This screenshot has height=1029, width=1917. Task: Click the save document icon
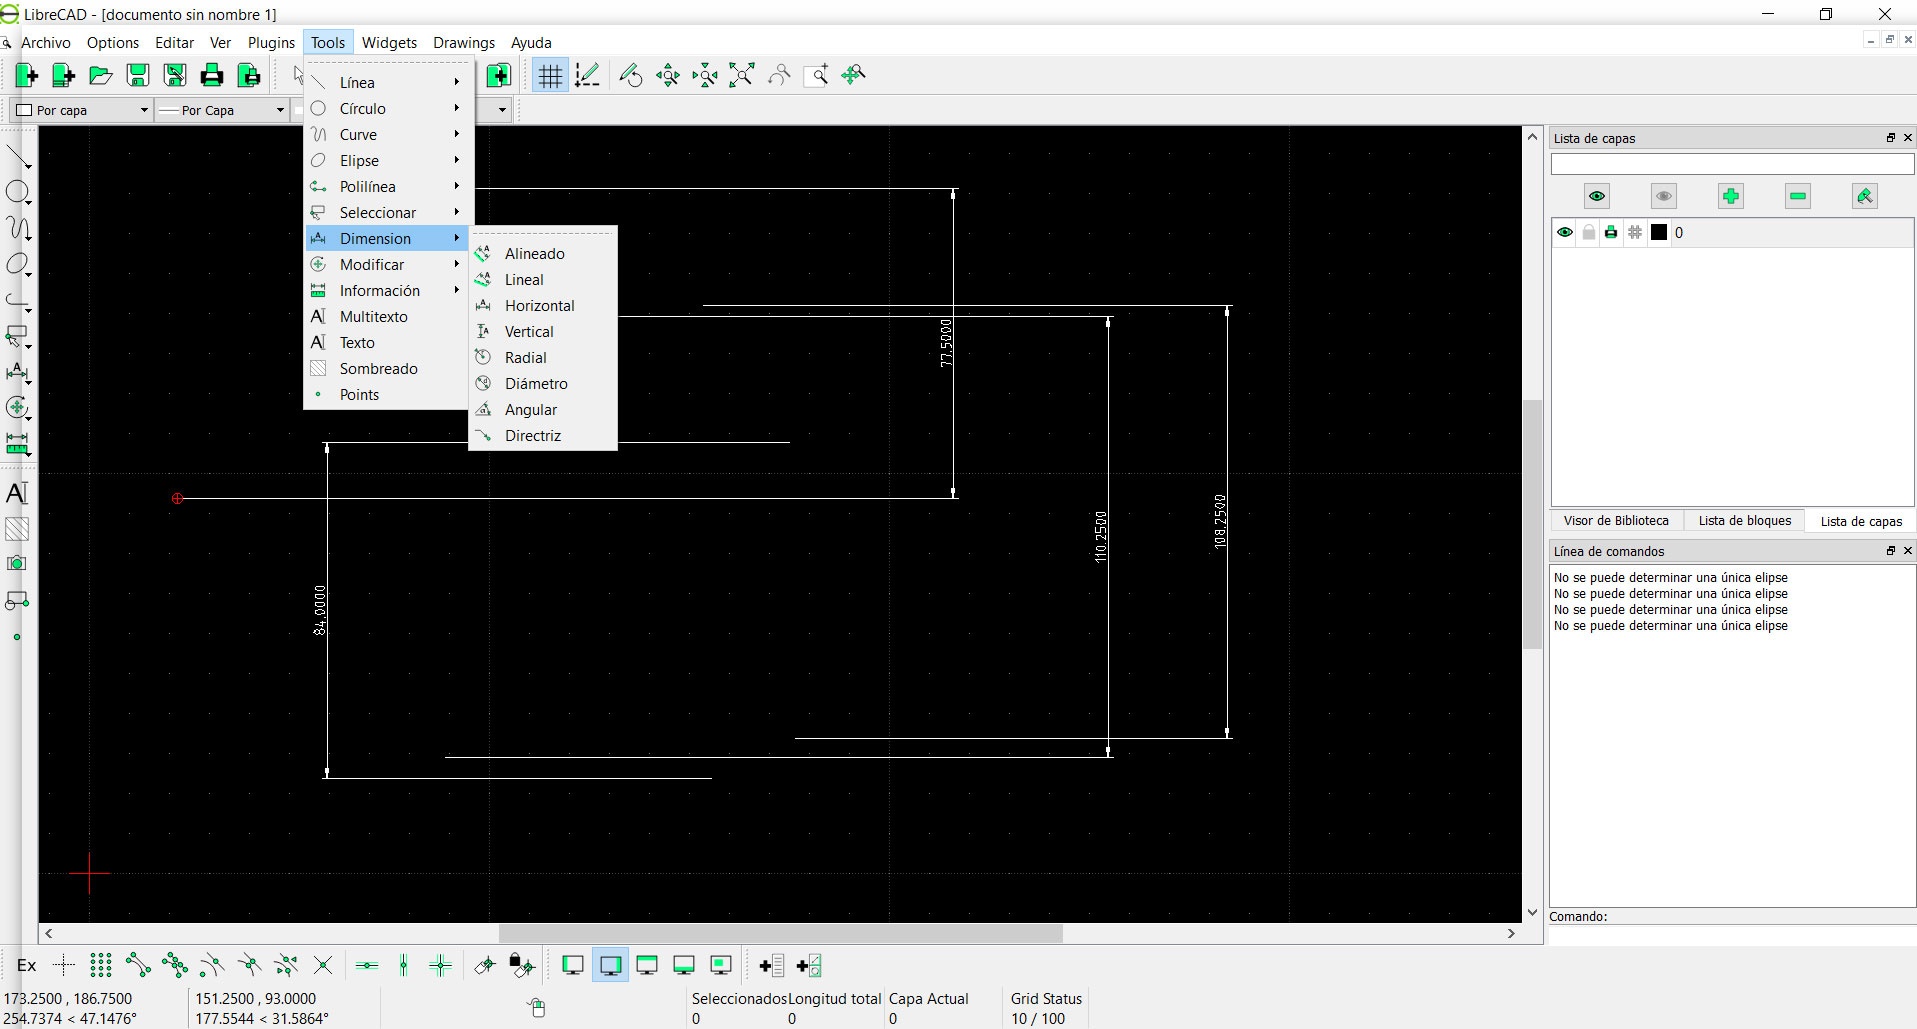tap(138, 75)
